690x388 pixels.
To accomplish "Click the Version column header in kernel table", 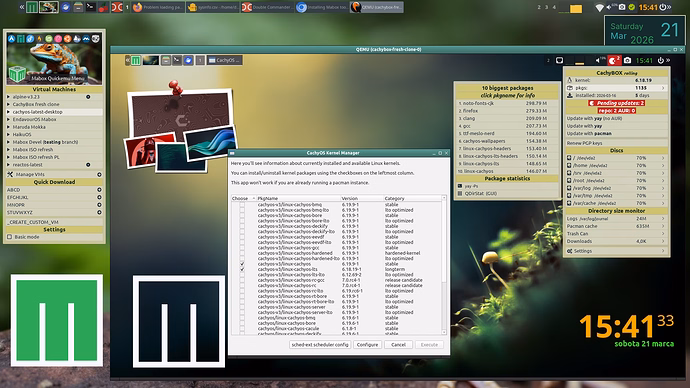I will click(361, 198).
